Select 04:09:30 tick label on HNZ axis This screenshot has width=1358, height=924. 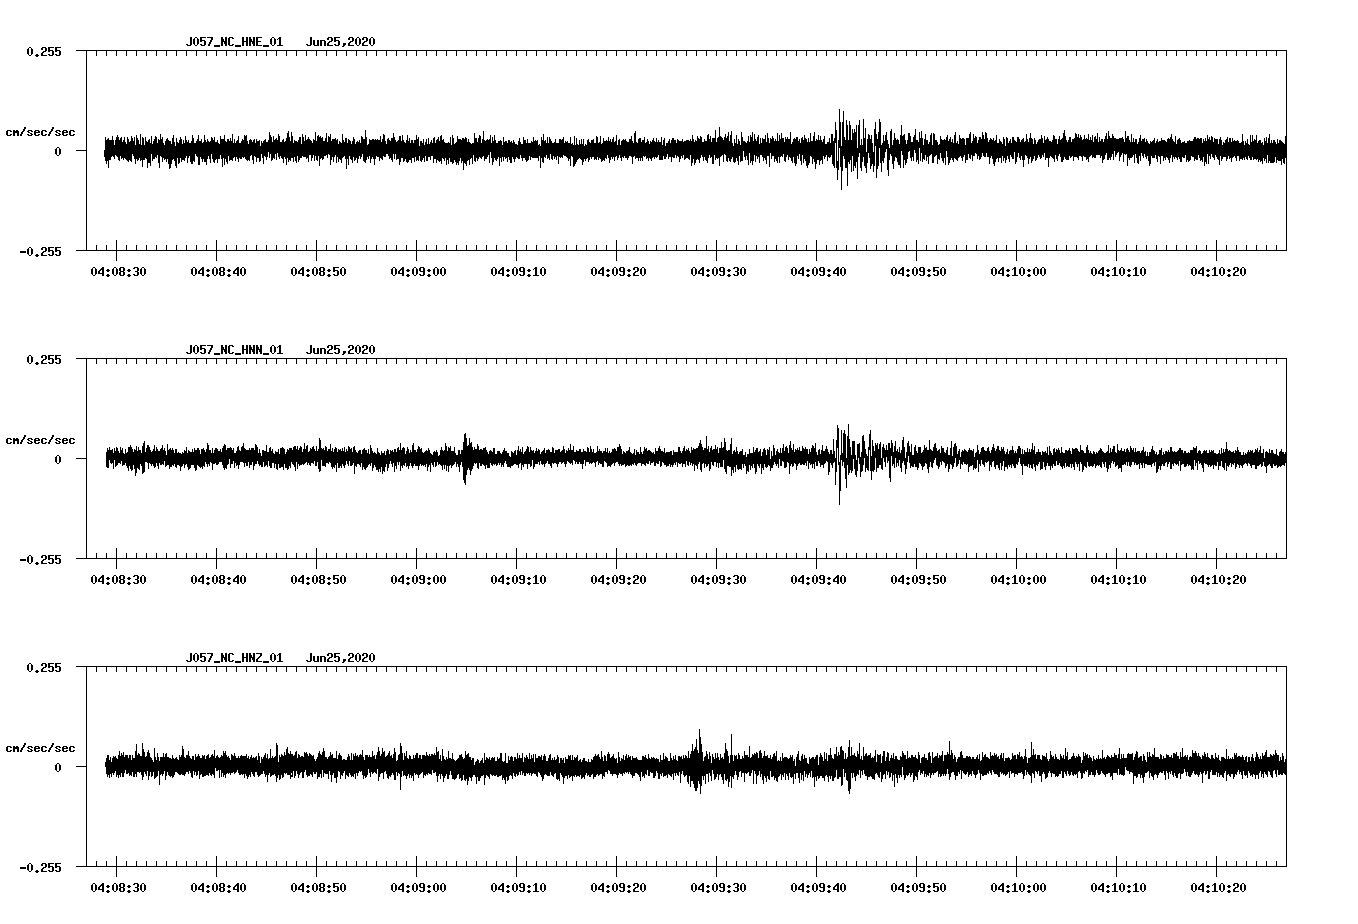(718, 887)
